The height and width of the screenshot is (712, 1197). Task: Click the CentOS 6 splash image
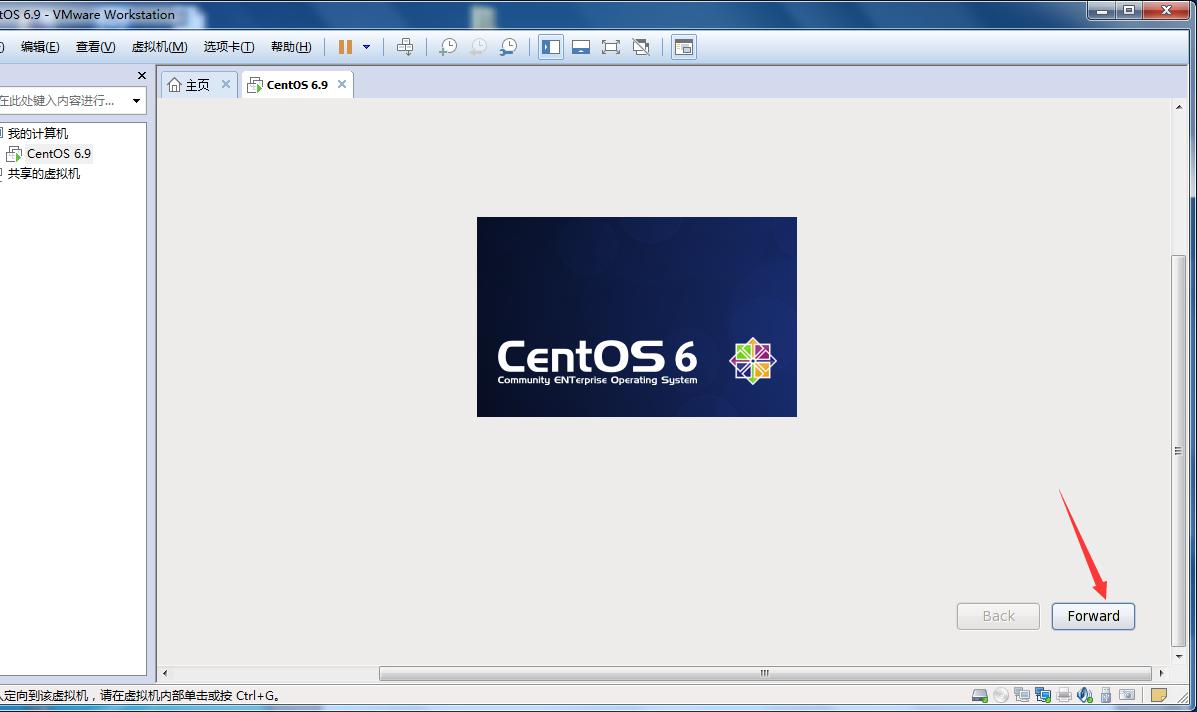(637, 317)
